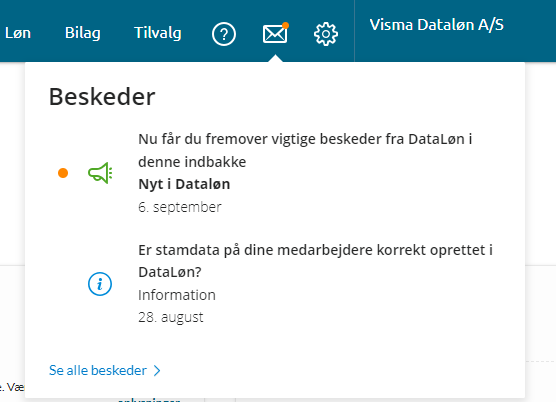This screenshot has height=402, width=556.
Task: Open the Tilvalg menu
Action: tap(158, 33)
